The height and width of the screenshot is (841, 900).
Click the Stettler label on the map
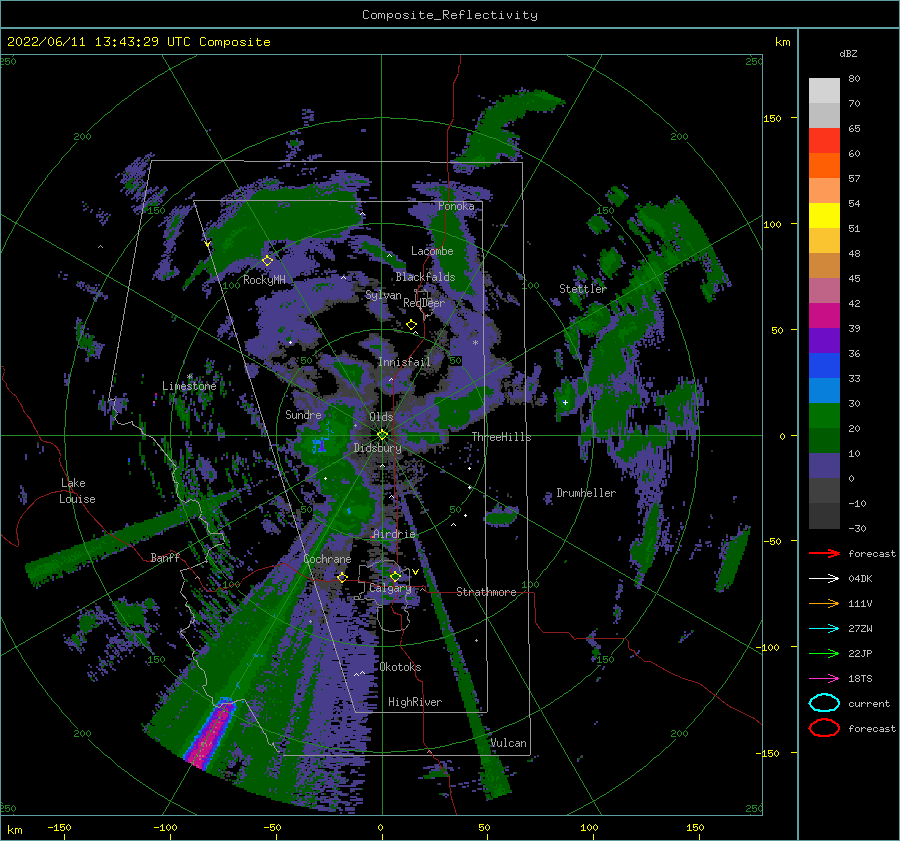(x=583, y=289)
